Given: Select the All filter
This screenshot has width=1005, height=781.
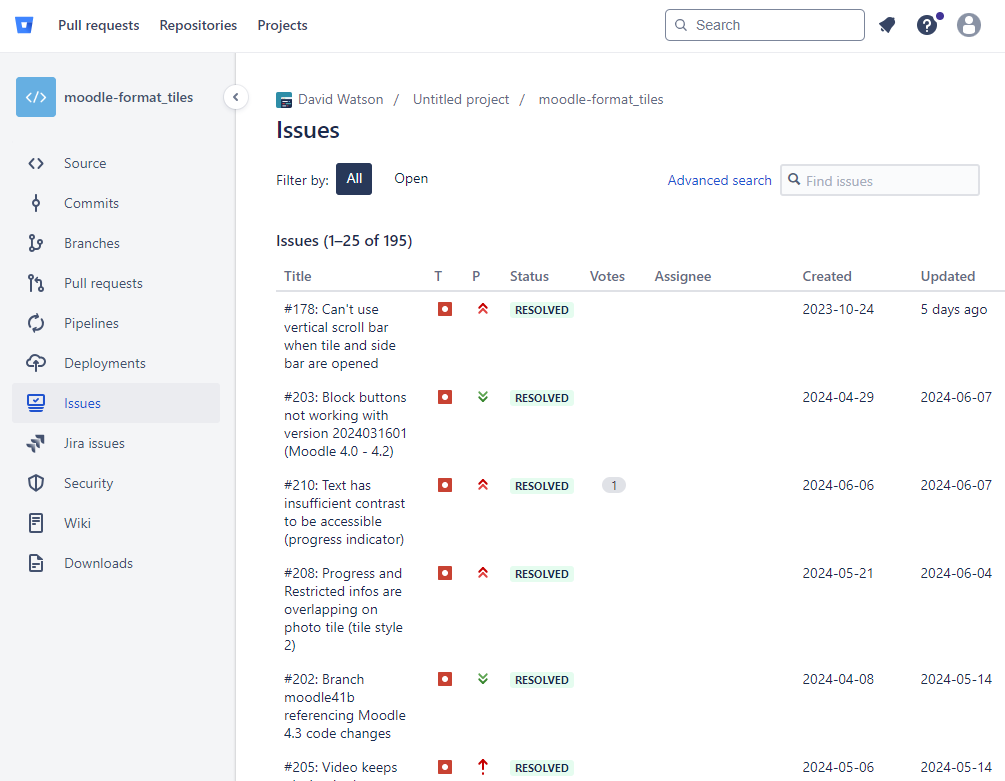Looking at the screenshot, I should point(354,179).
